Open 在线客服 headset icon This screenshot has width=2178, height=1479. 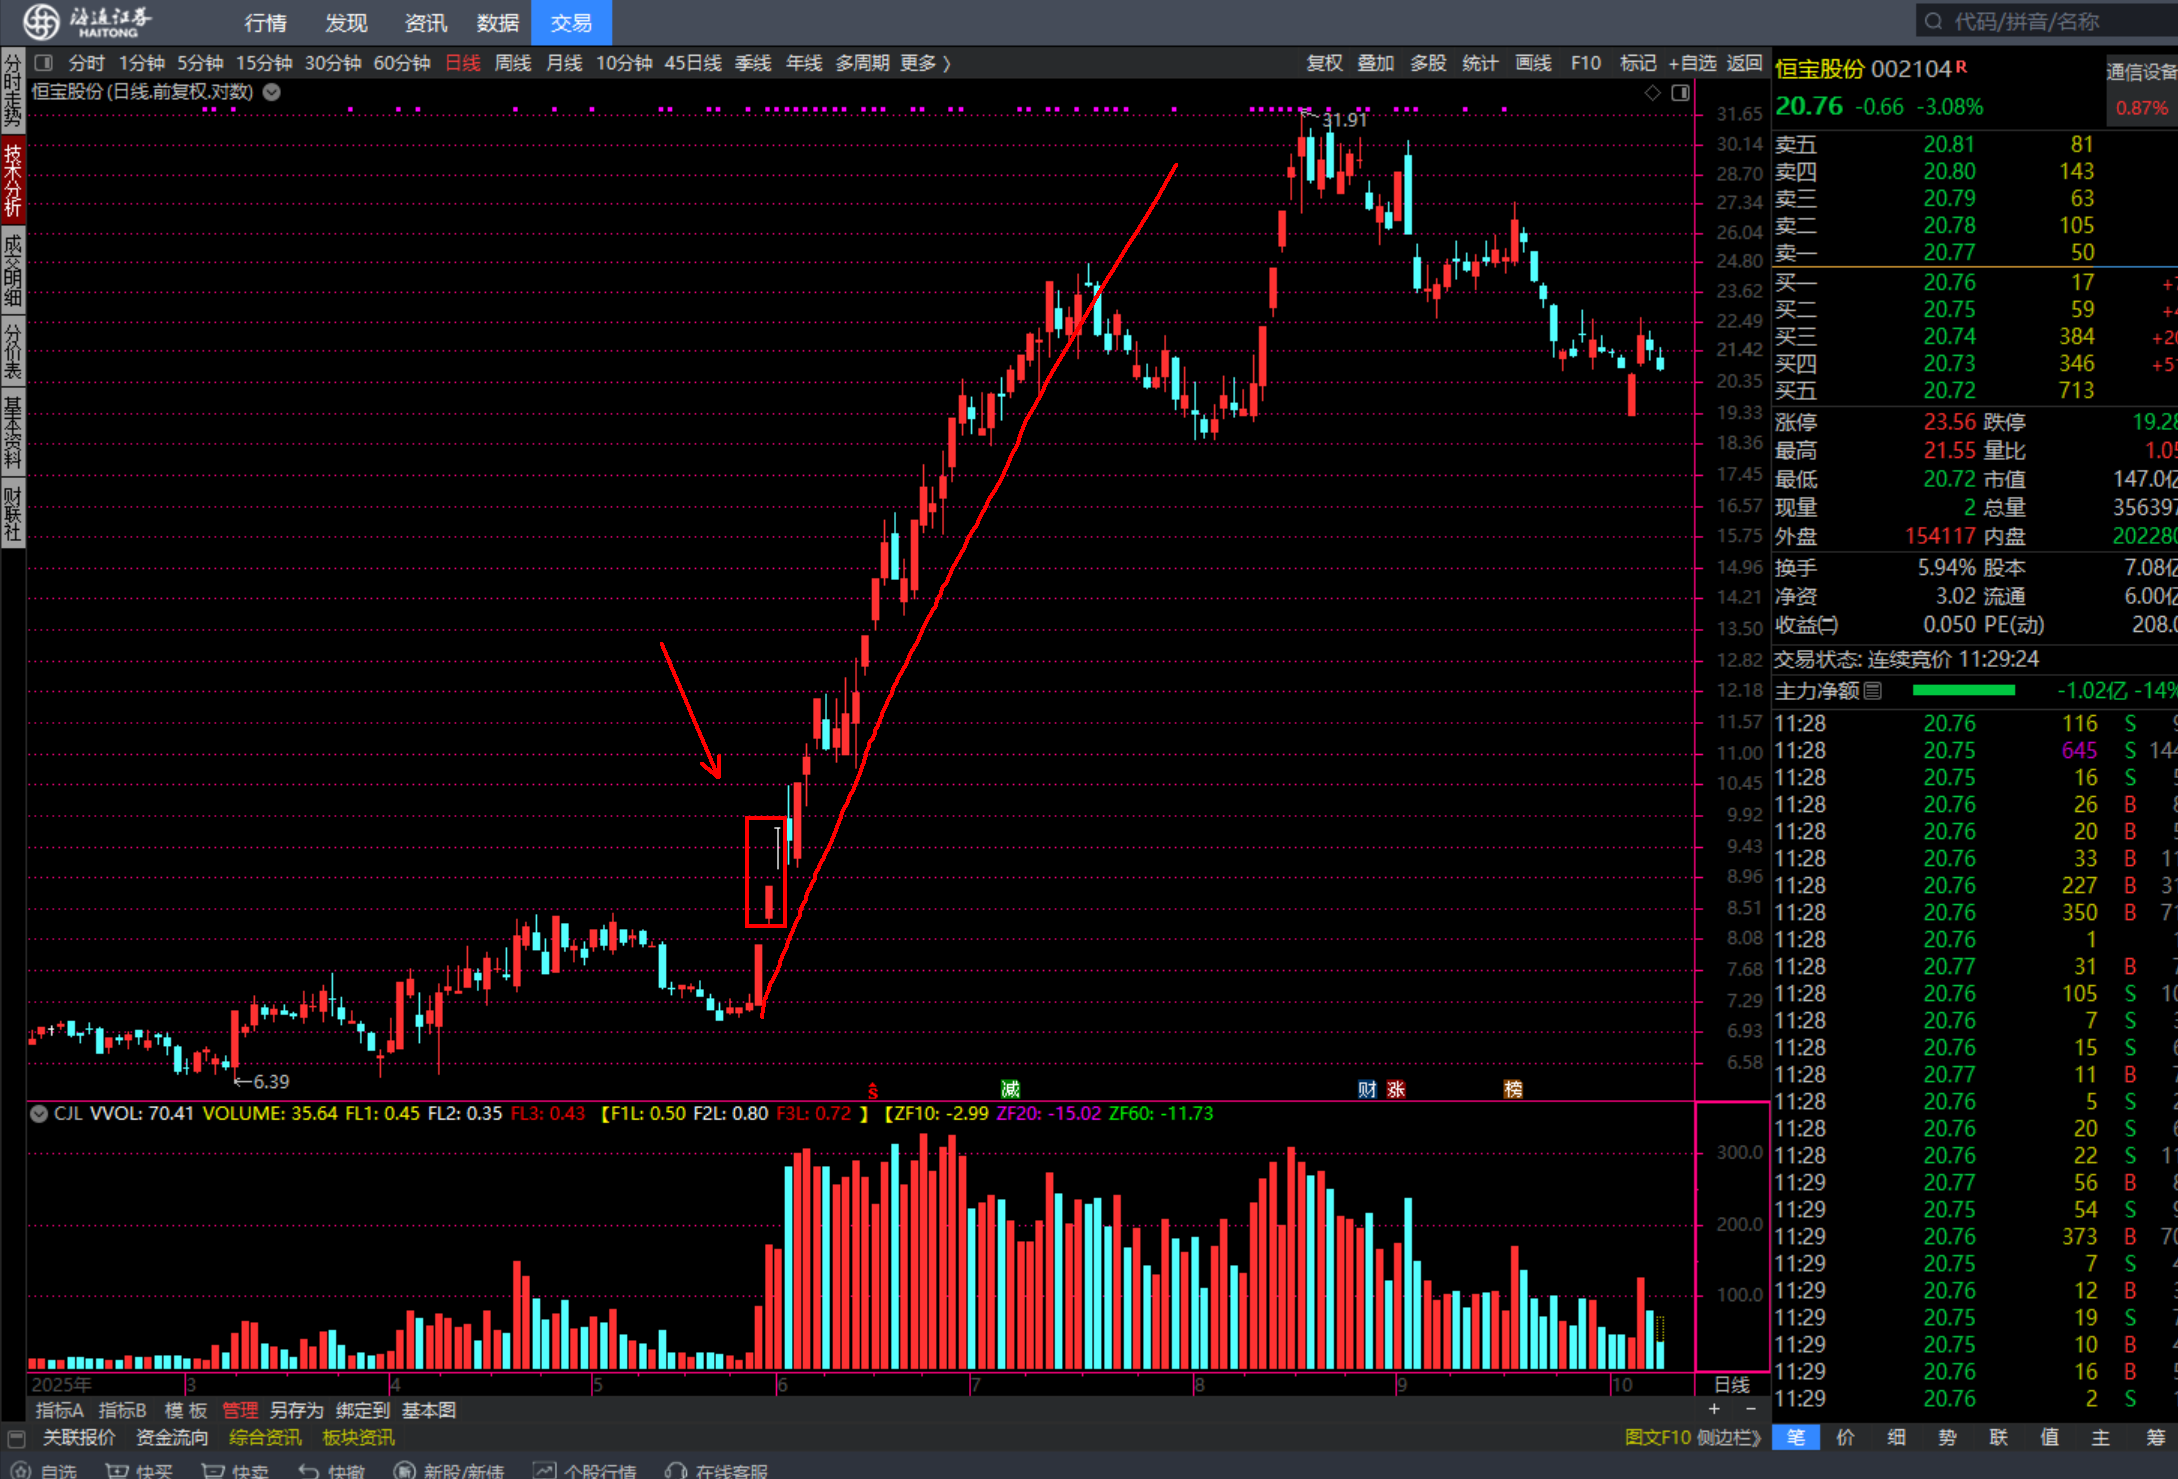pos(677,1470)
